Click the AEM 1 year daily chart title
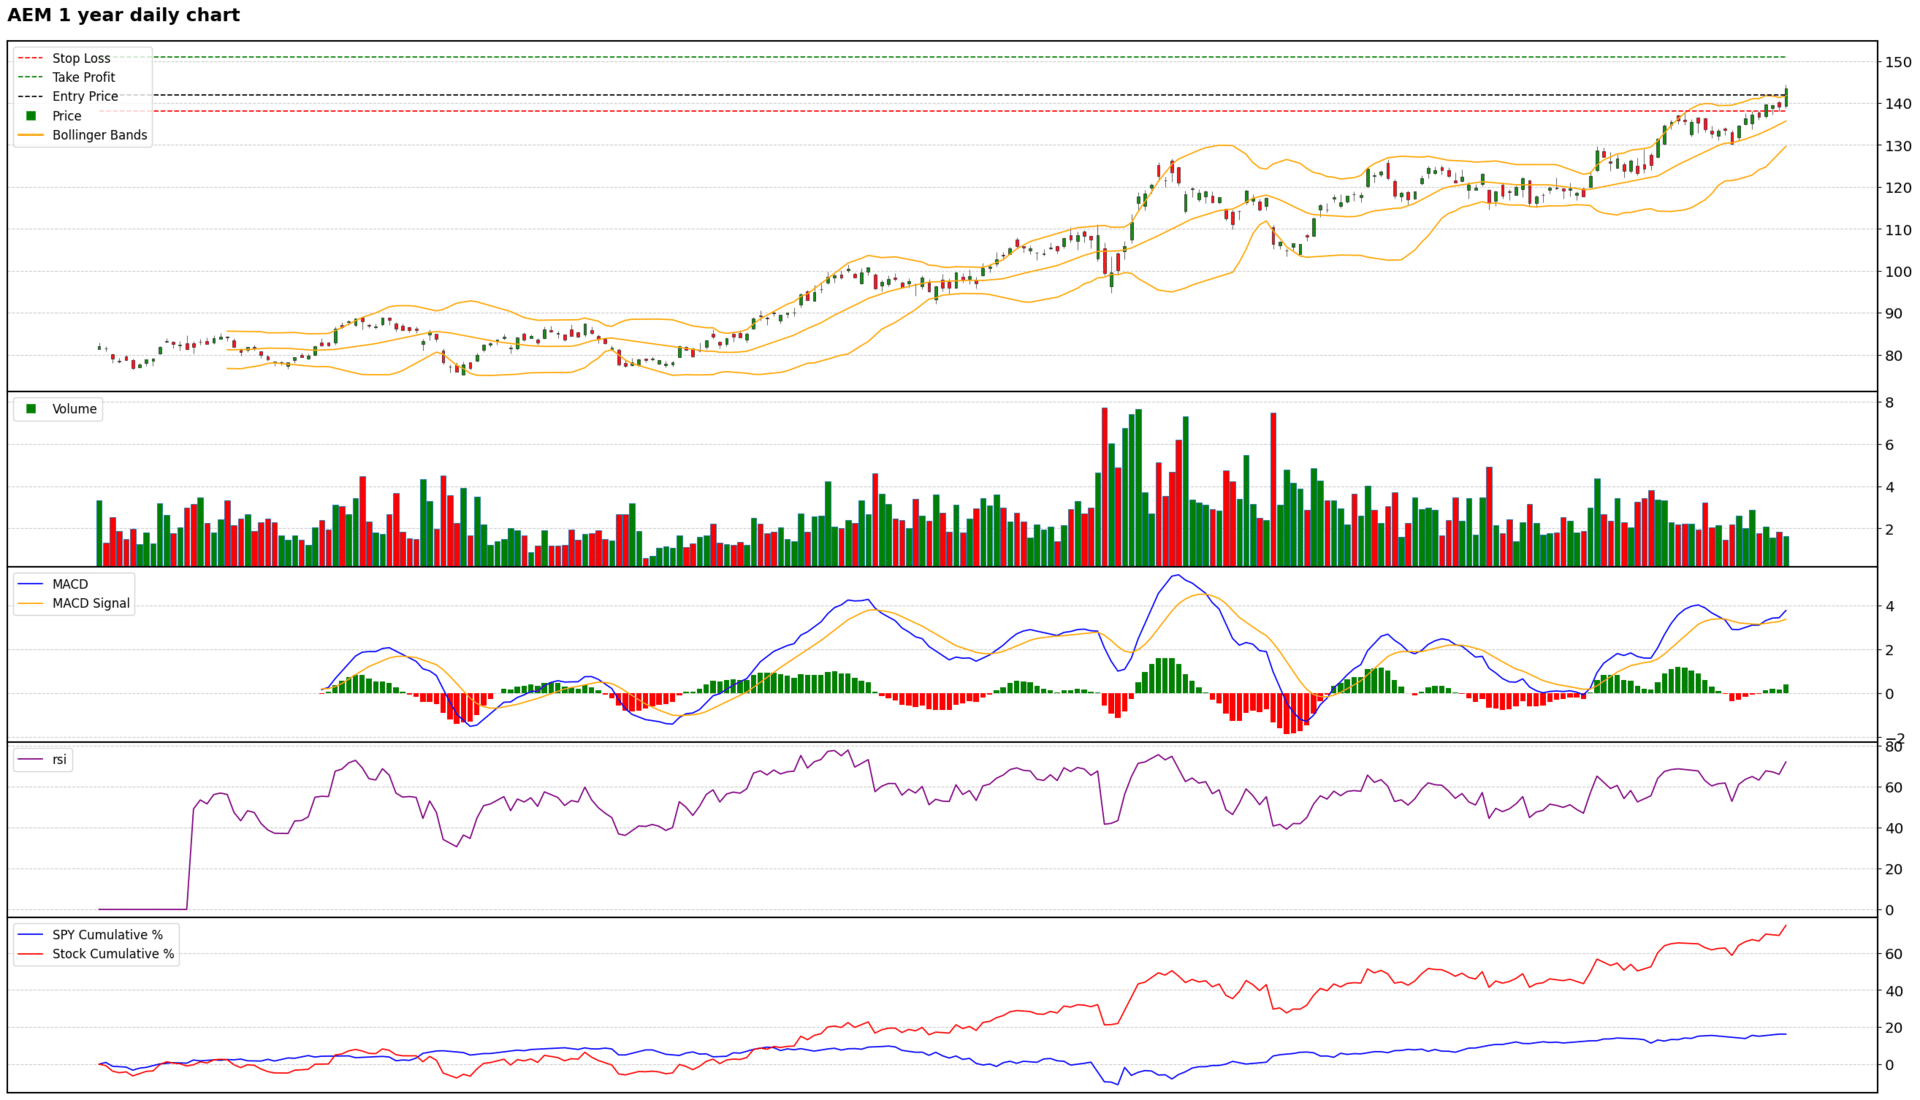This screenshot has height=1100, width=1920. (x=123, y=15)
